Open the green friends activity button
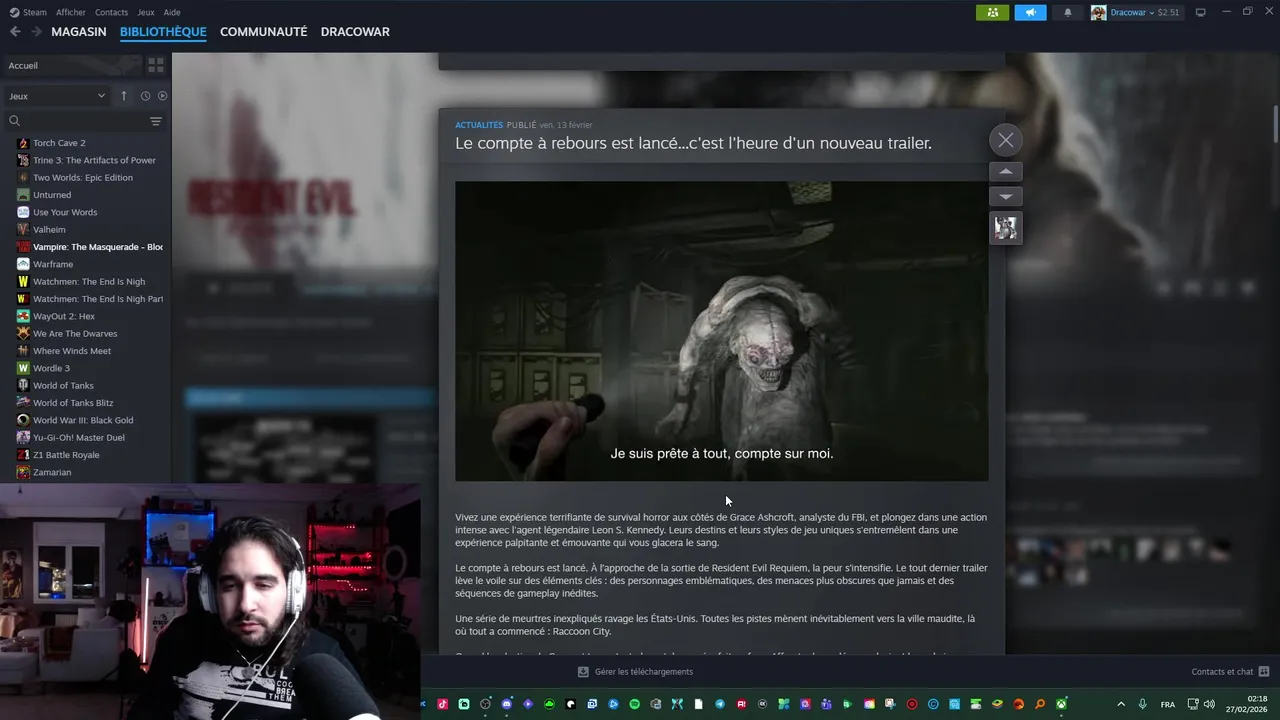 click(x=992, y=12)
